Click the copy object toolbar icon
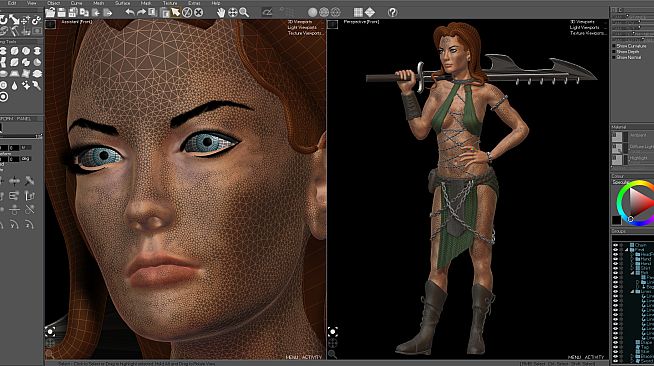The width and height of the screenshot is (654, 366). 84,13
